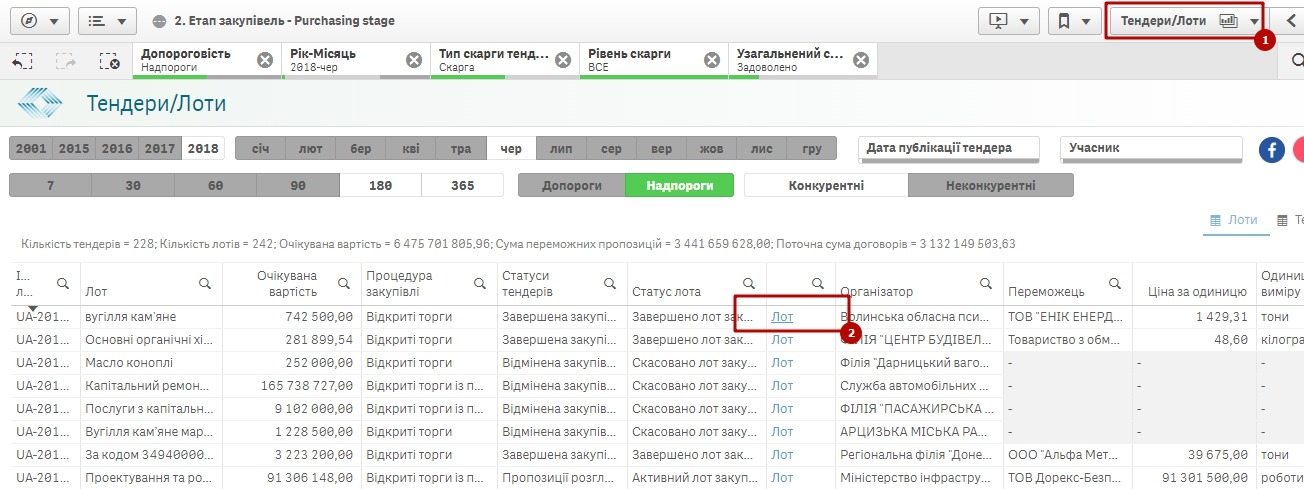Remove the Допороговість filter selection
Screen dimensions: 1304x489
coord(265,60)
